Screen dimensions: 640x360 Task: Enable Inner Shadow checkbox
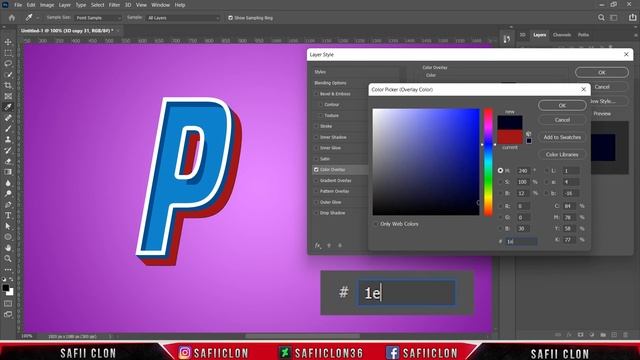click(316, 137)
